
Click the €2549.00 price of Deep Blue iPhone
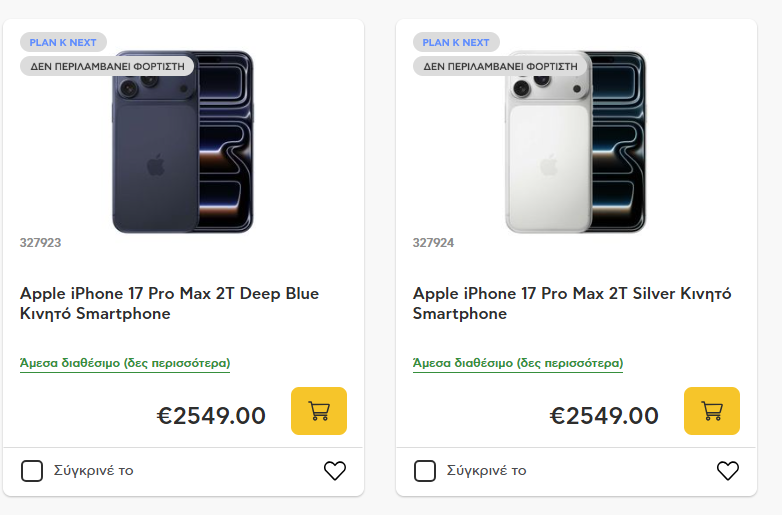tap(211, 416)
